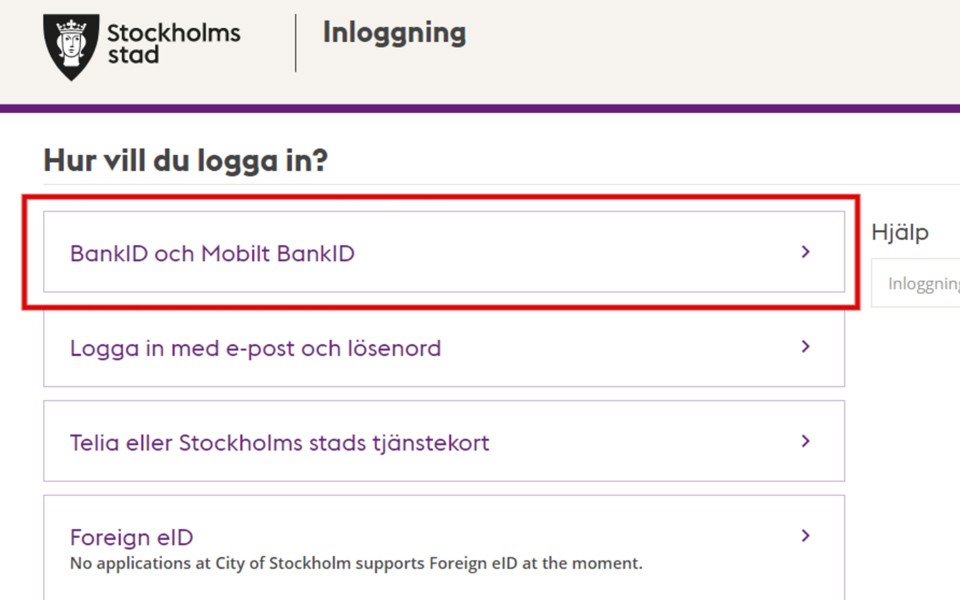This screenshot has height=600, width=960.
Task: Click the 'Hur vill du logga in?' heading
Action: coord(186,160)
